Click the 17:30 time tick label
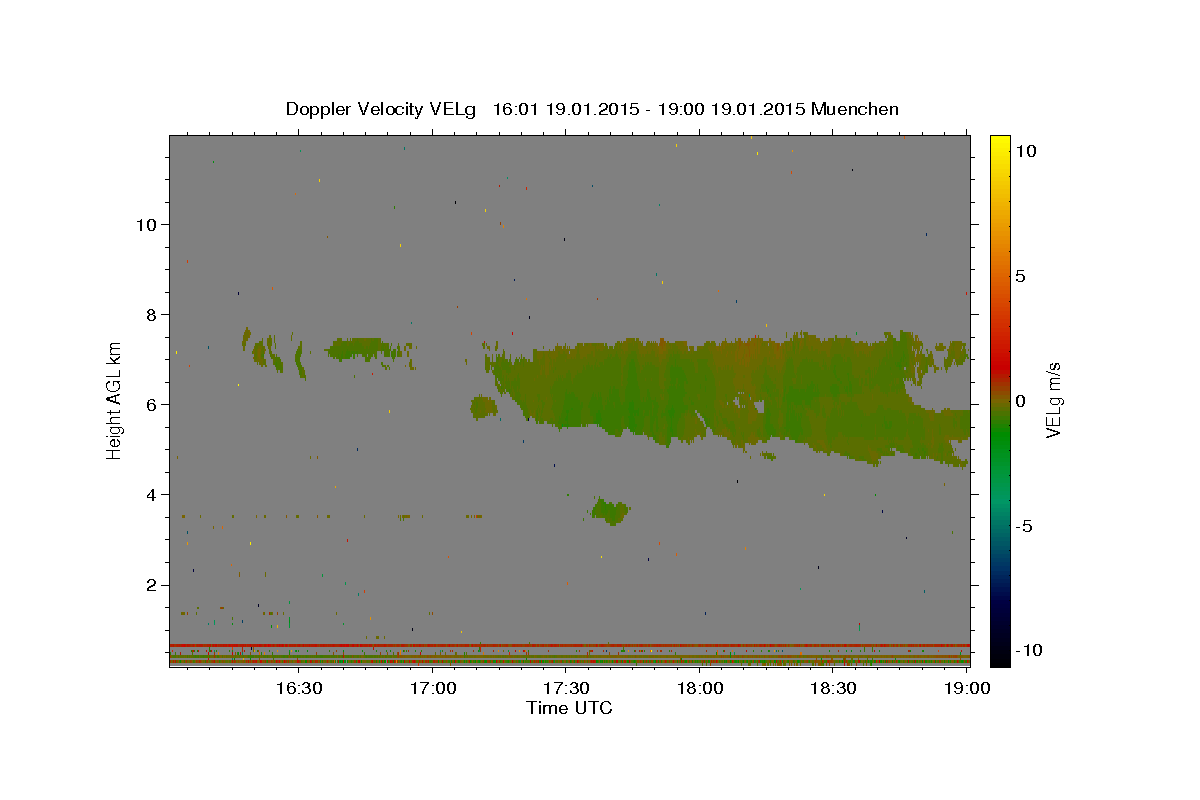This screenshot has height=800, width=1200. coord(566,688)
